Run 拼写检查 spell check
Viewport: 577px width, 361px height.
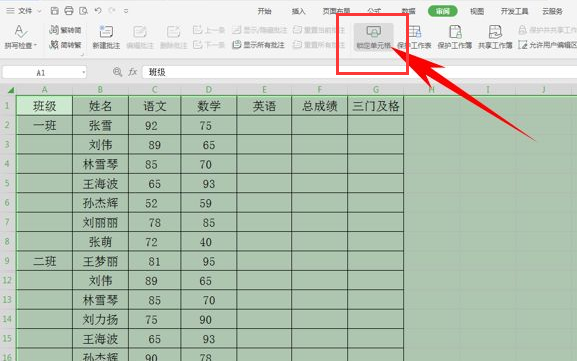pyautogui.click(x=20, y=36)
